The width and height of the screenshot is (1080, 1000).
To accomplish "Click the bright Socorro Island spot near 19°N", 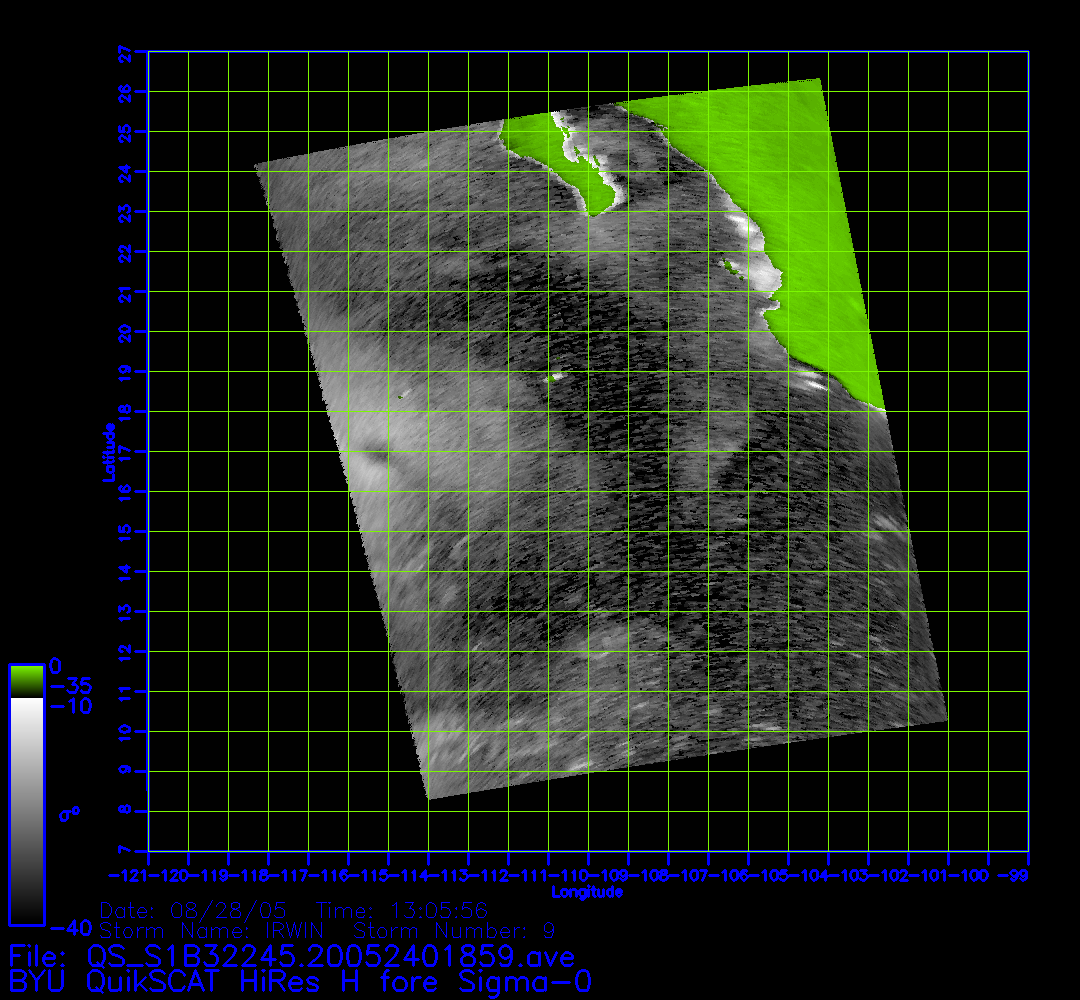I will pyautogui.click(x=553, y=377).
